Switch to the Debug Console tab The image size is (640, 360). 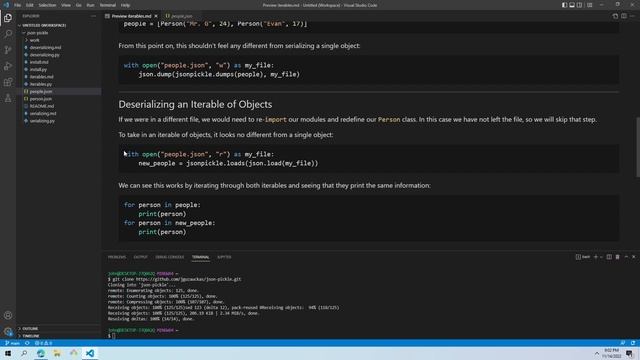click(x=169, y=257)
